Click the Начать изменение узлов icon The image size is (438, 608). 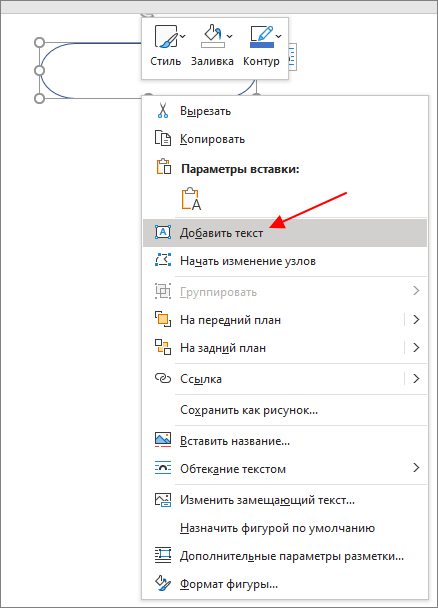pos(163,260)
